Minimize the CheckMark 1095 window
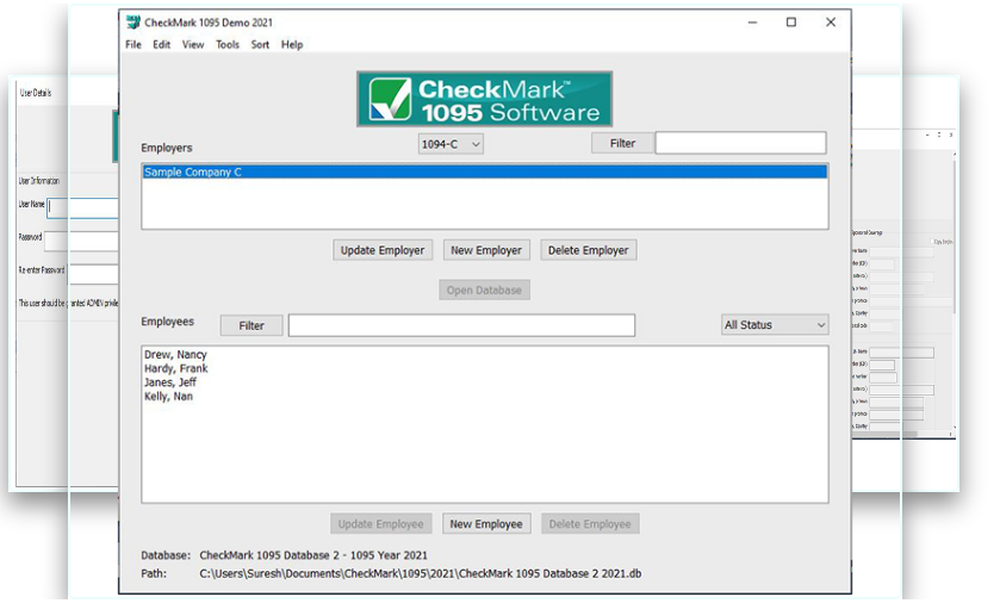Viewport: 1000px width, 604px height. 753,22
